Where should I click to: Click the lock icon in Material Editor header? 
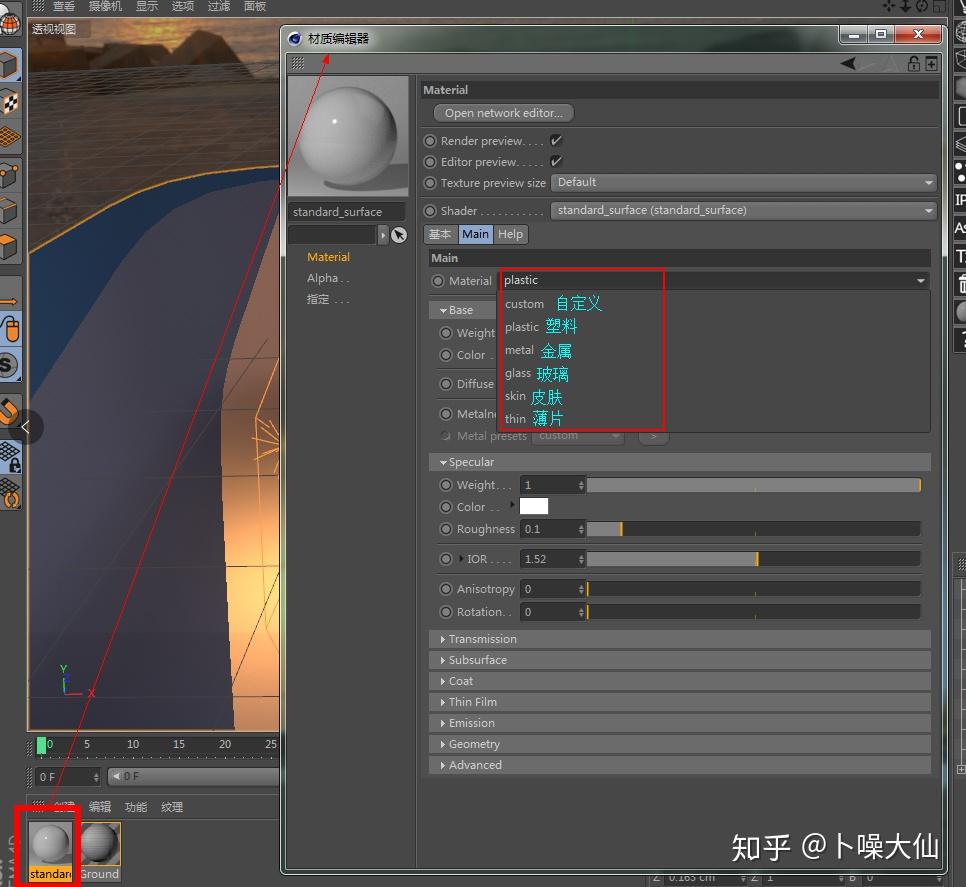pos(913,63)
